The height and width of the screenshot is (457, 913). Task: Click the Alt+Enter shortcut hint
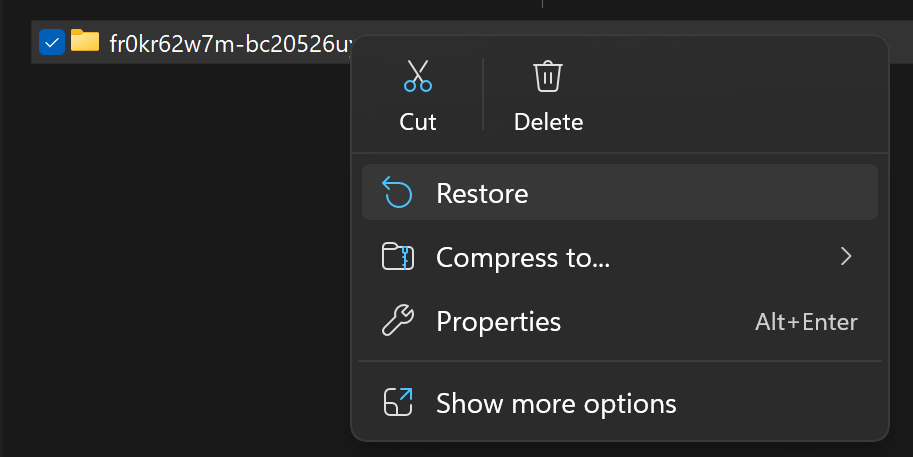[x=806, y=322]
